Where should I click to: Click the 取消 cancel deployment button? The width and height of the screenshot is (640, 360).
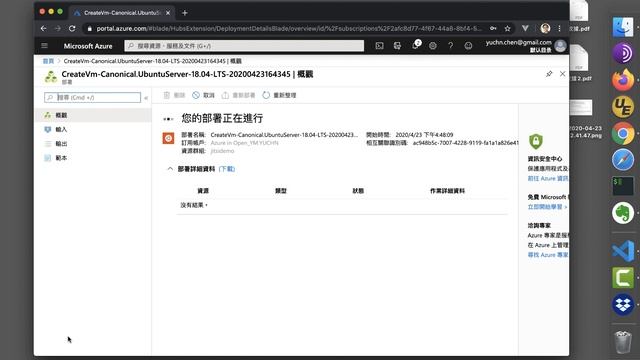point(203,95)
